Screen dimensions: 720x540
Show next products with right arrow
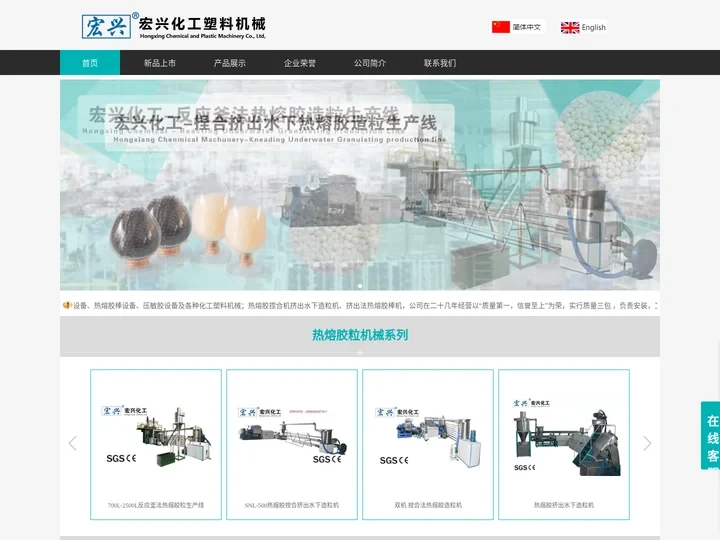click(647, 443)
